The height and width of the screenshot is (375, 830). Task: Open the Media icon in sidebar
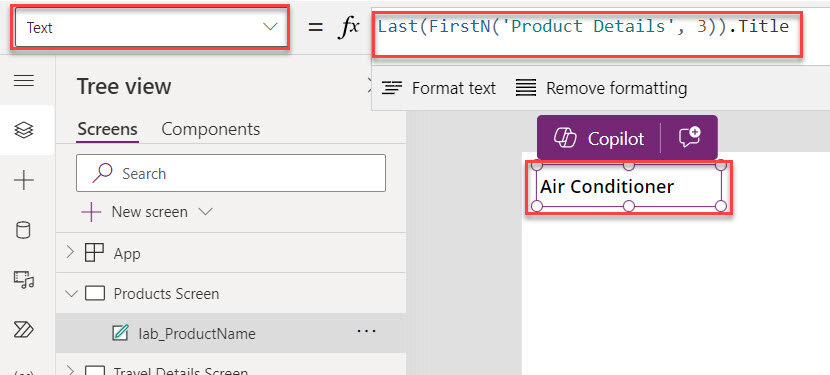click(24, 279)
